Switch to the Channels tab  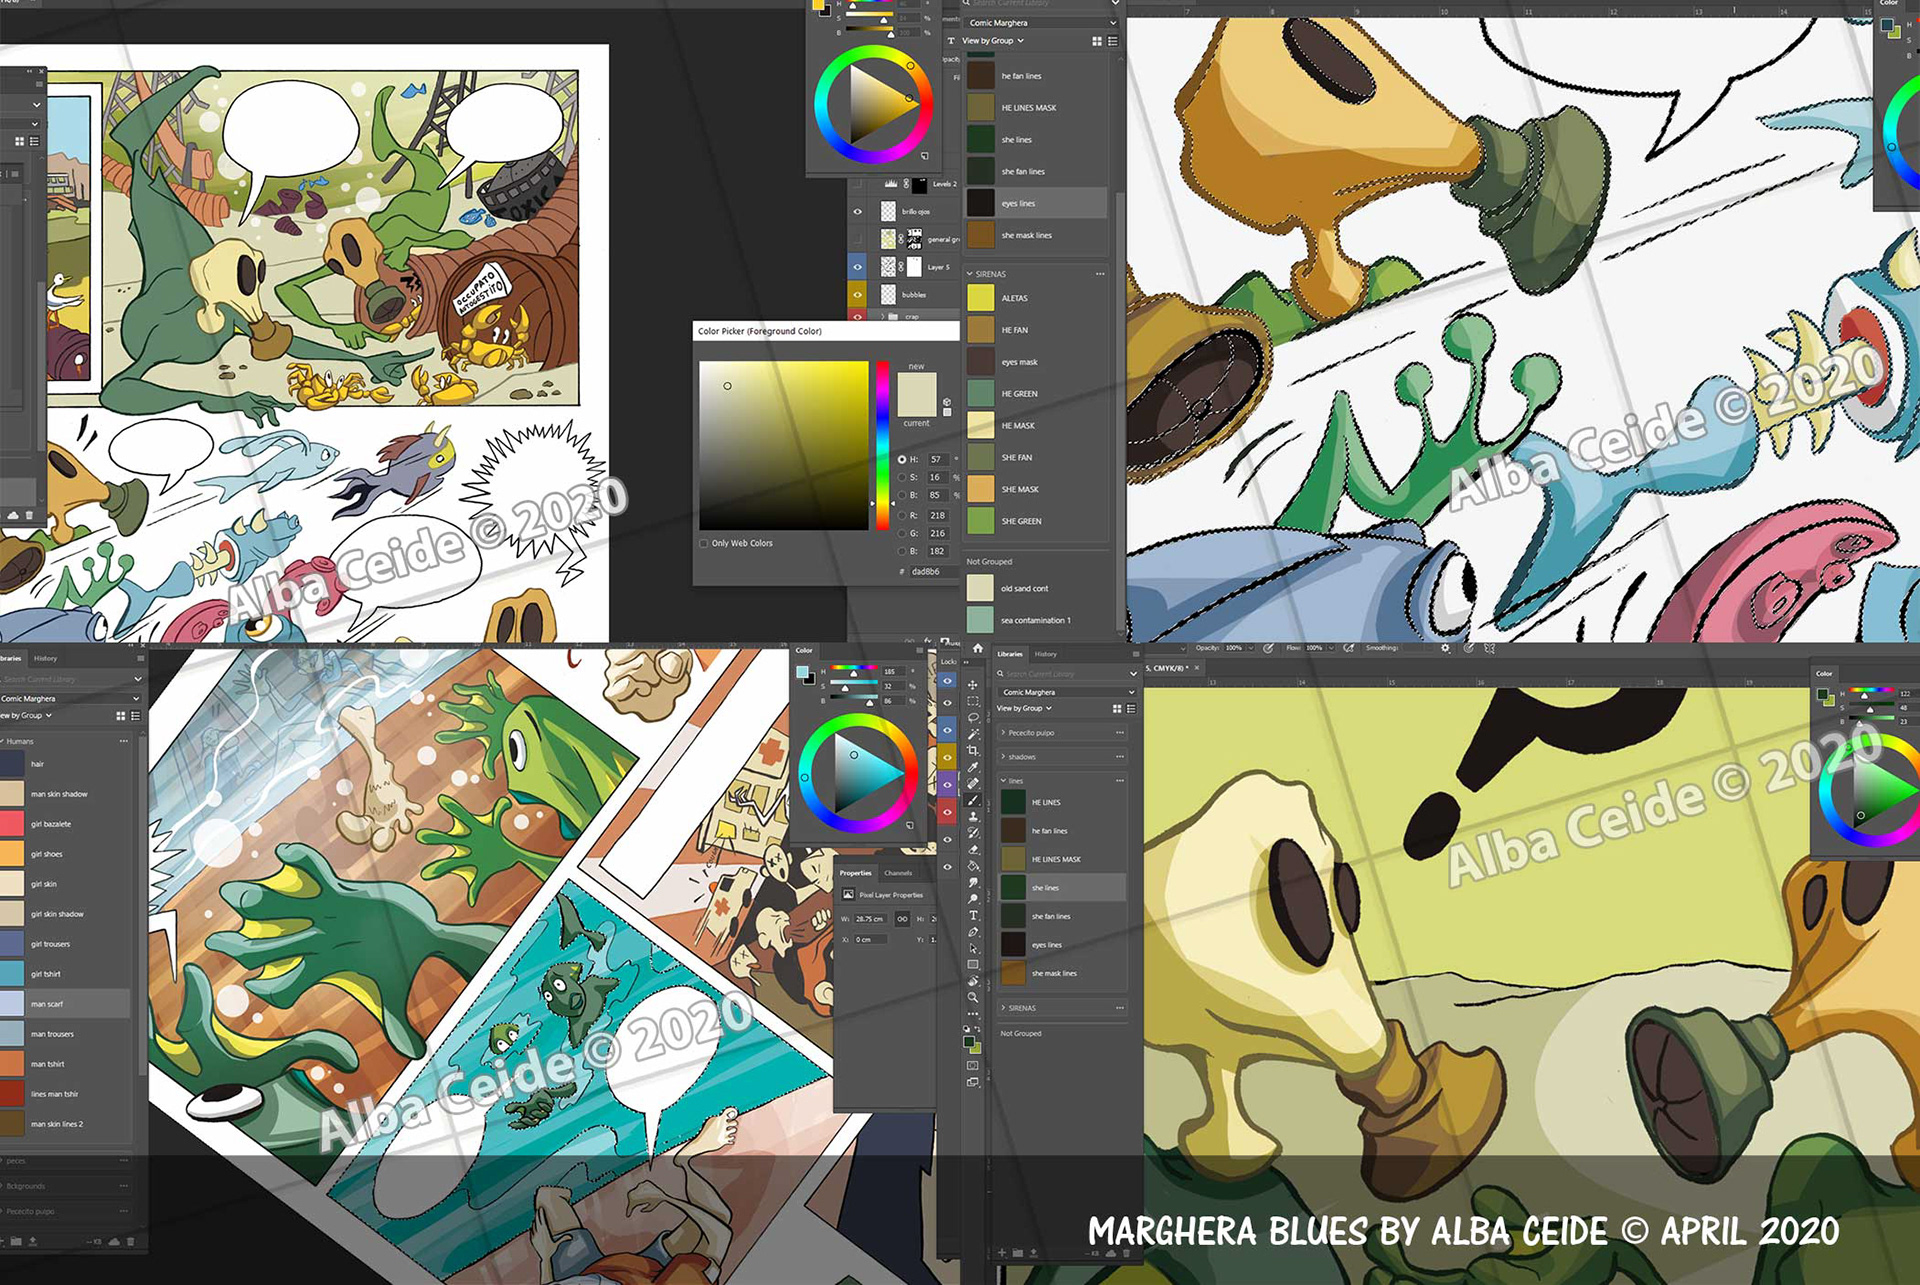point(897,873)
